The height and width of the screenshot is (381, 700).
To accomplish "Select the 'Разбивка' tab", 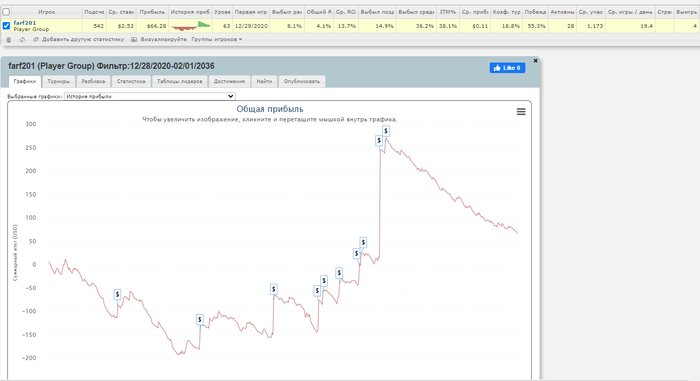I will click(93, 81).
